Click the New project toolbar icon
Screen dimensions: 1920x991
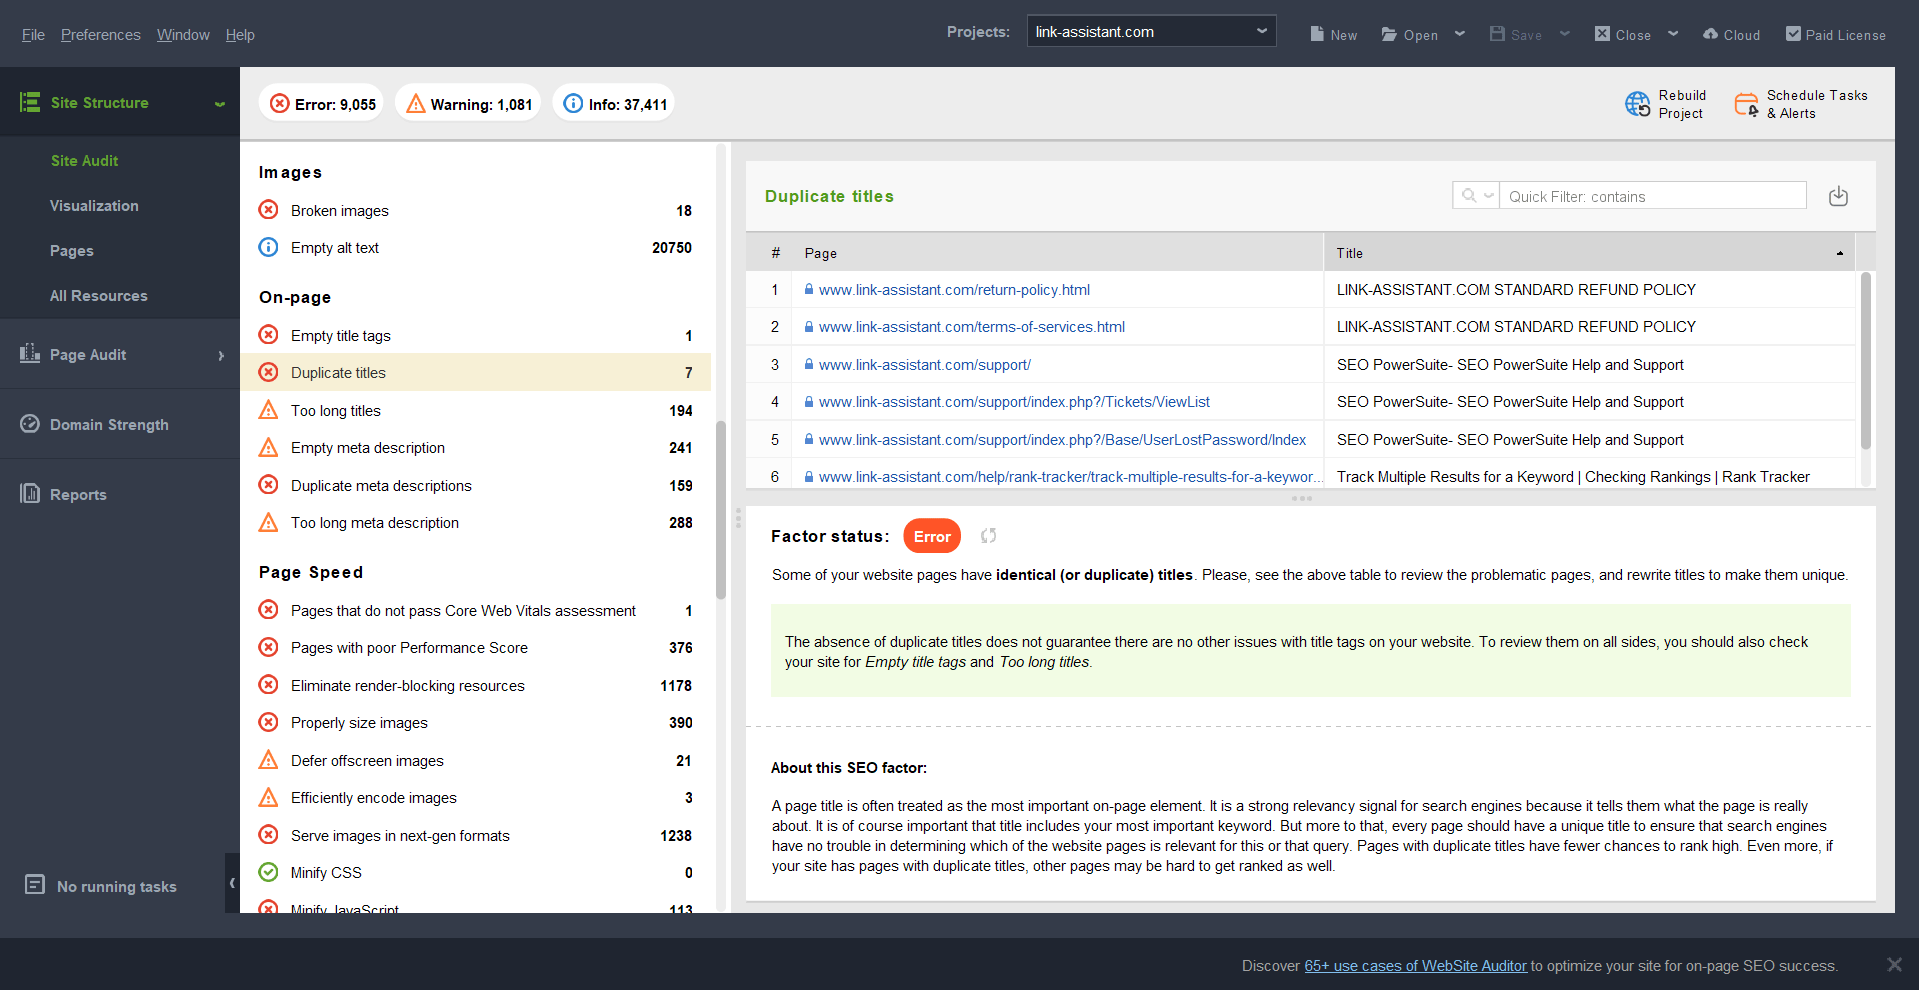pos(1317,34)
